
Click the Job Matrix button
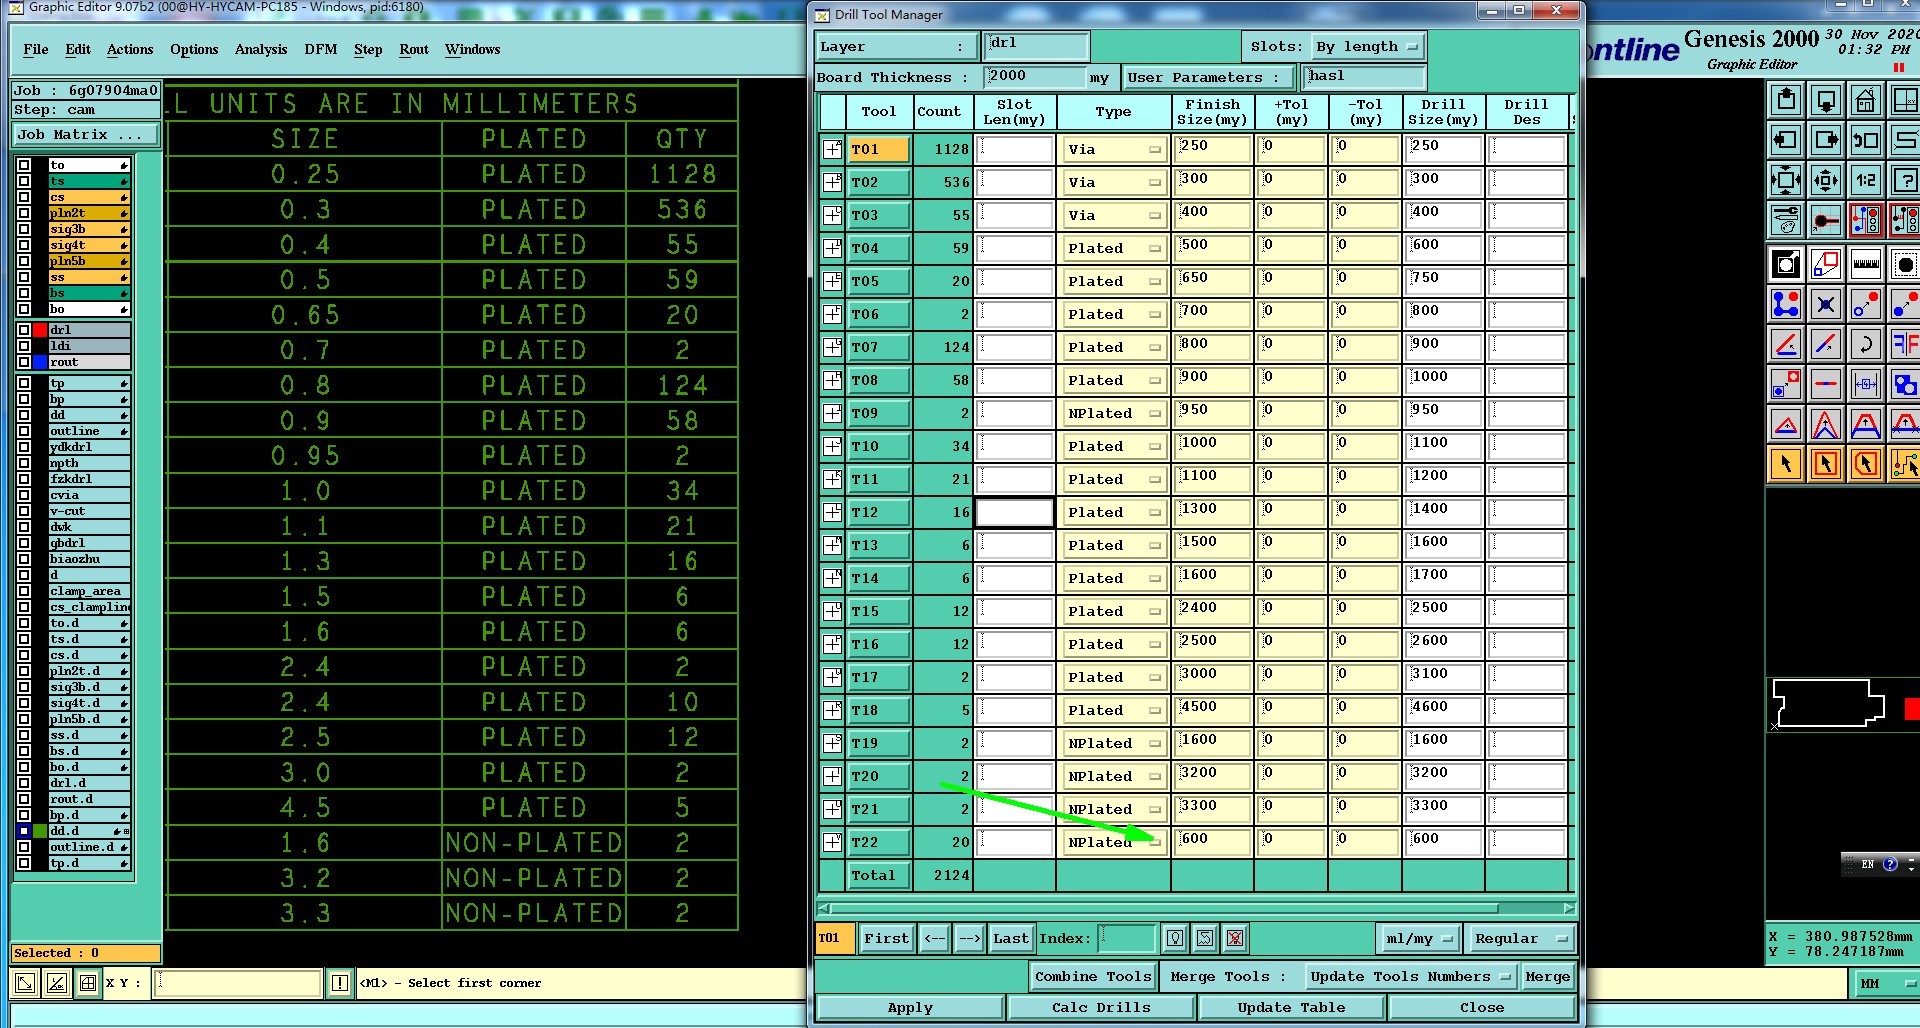[85, 134]
